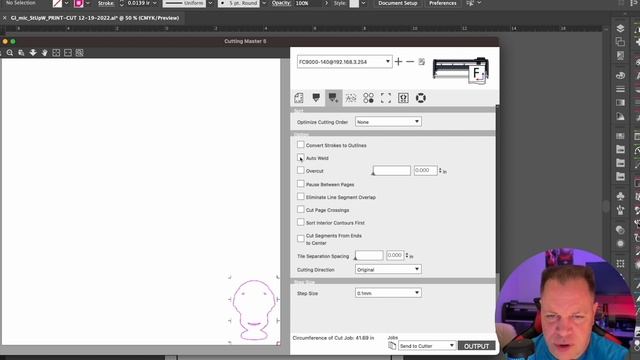Click the downward arrow icon in preview toolbar
The height and width of the screenshot is (360, 640).
coord(33,53)
